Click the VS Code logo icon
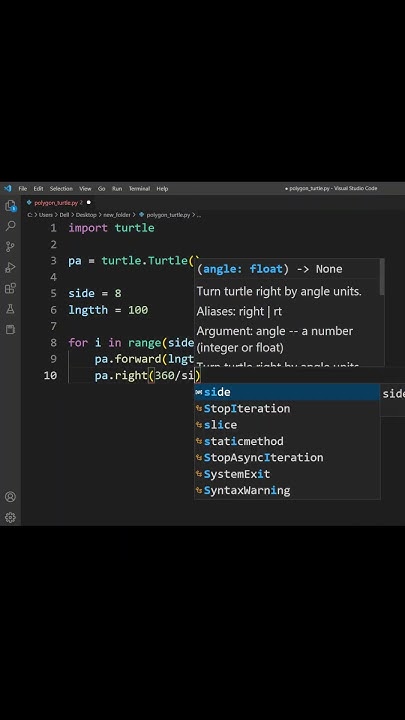Viewport: 405px width, 720px height. coord(7,188)
